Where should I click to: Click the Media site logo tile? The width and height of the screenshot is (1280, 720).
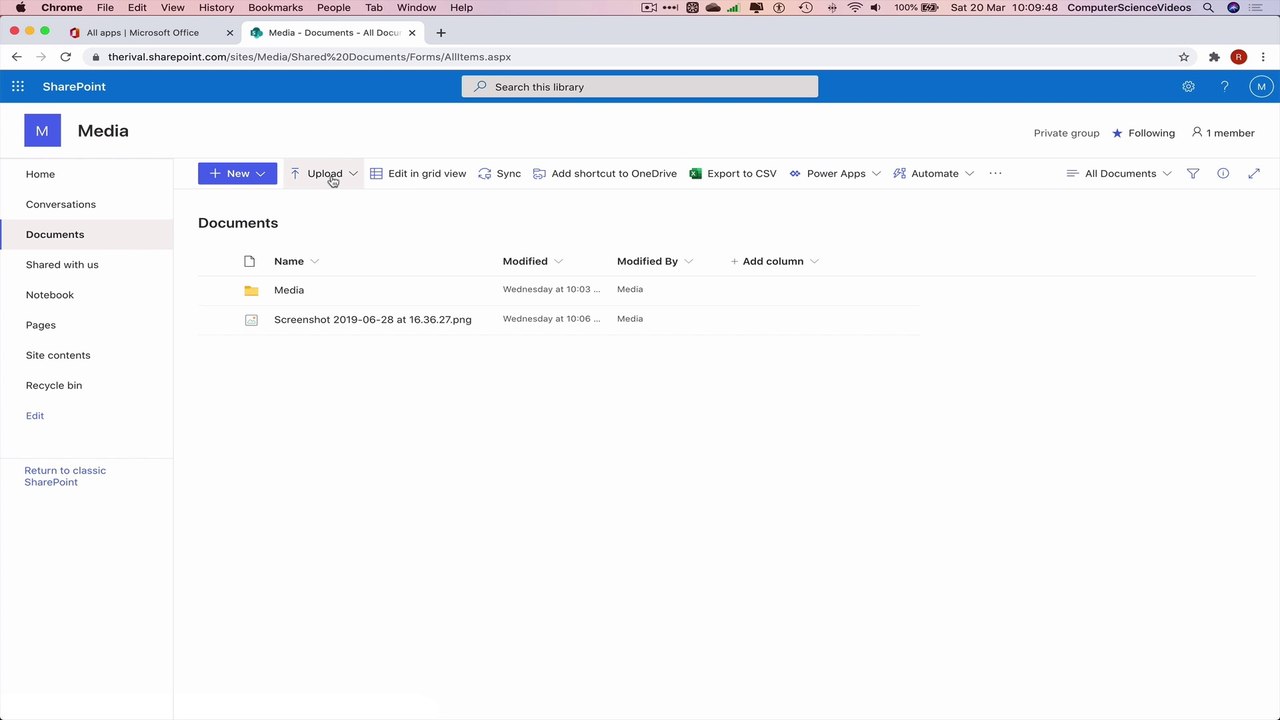pos(42,131)
